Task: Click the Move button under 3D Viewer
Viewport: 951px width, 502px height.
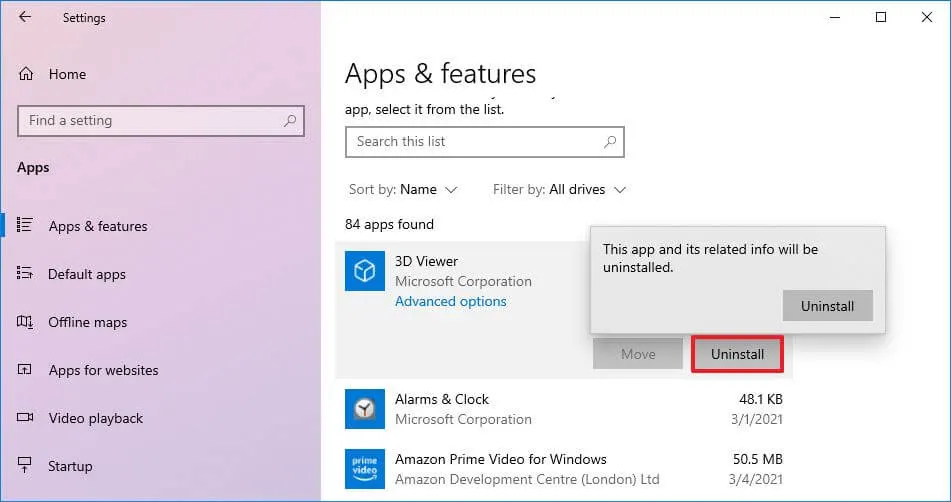Action: point(638,354)
